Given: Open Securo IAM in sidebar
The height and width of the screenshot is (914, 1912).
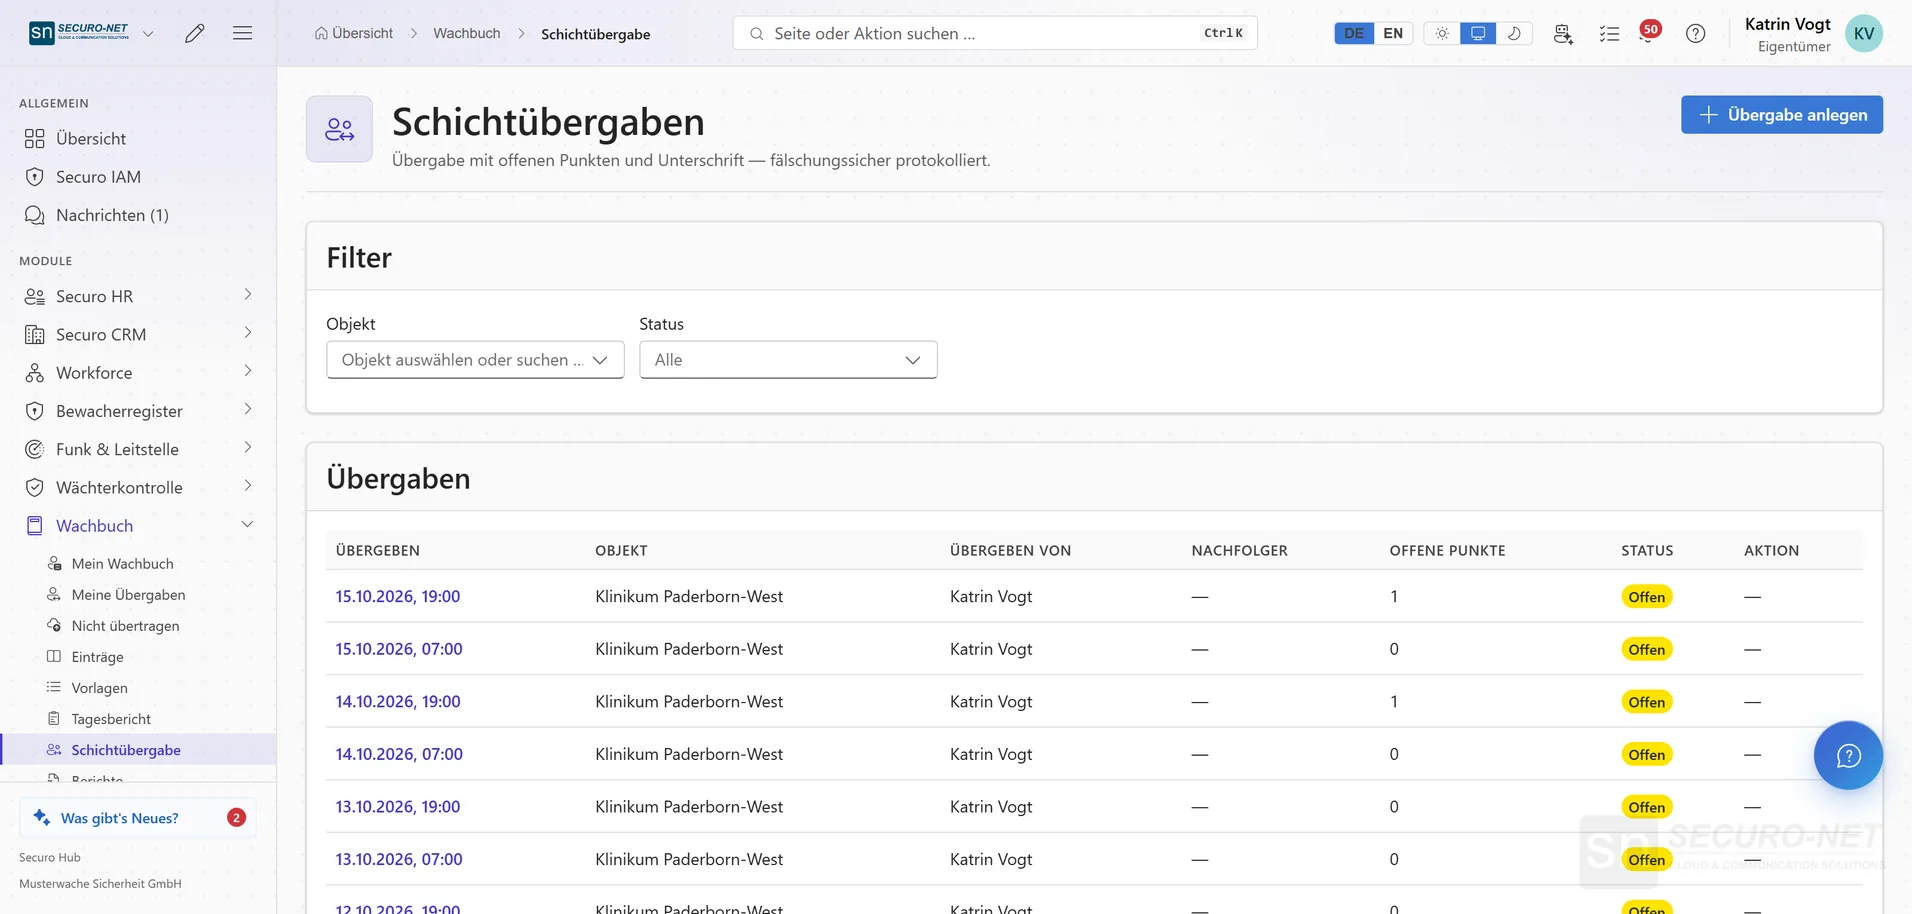Looking at the screenshot, I should click(x=138, y=177).
